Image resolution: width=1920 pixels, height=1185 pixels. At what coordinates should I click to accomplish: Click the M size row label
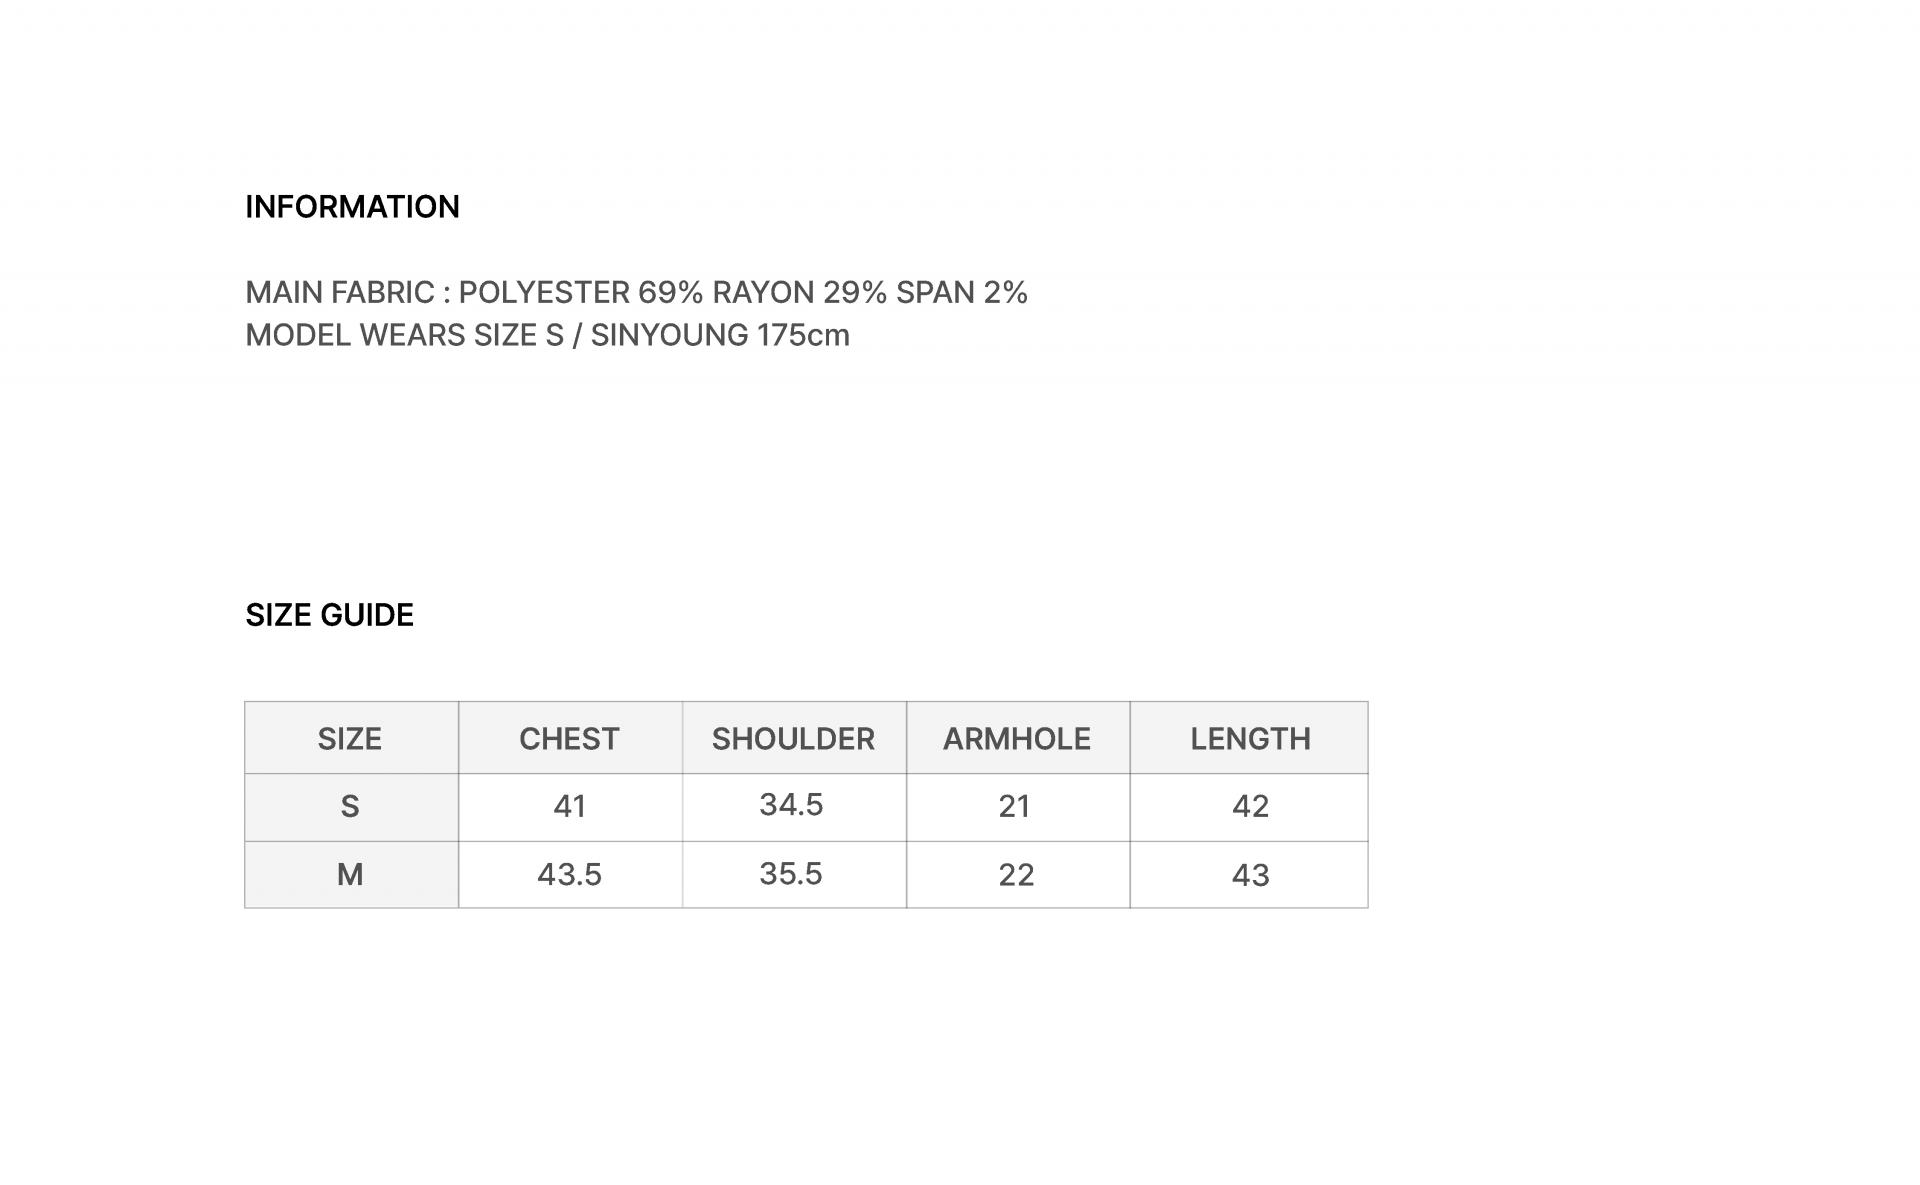(x=351, y=875)
